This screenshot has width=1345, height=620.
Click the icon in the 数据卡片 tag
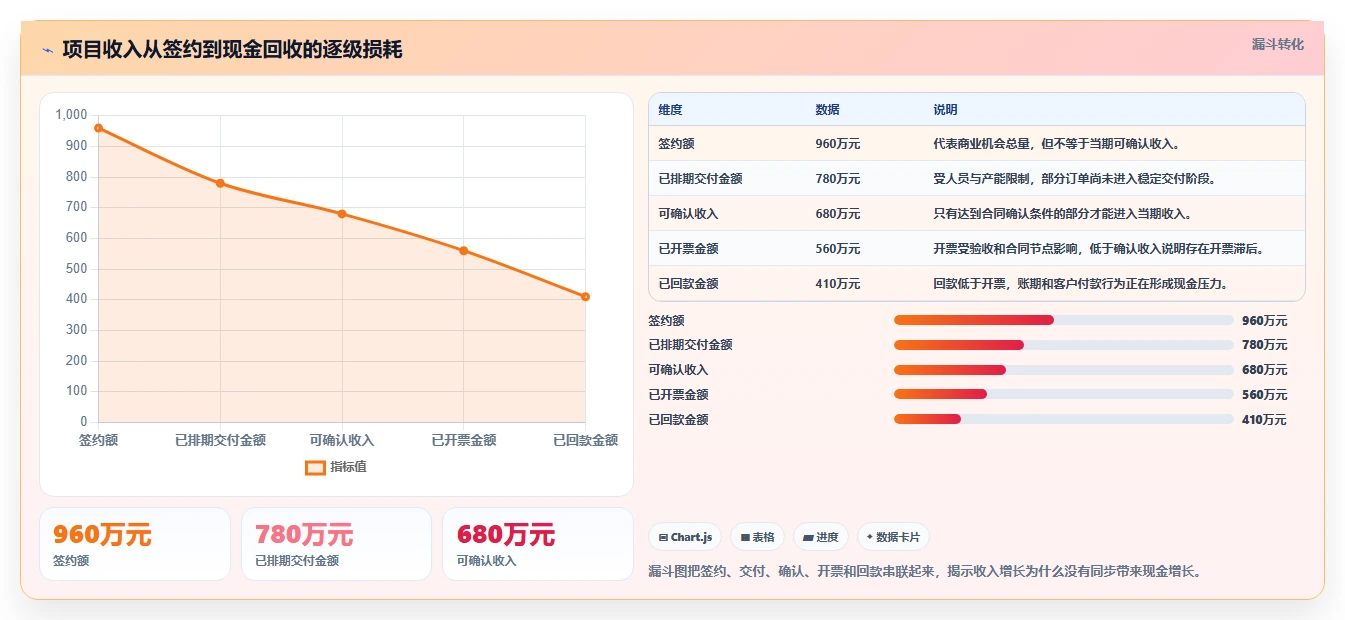[870, 538]
